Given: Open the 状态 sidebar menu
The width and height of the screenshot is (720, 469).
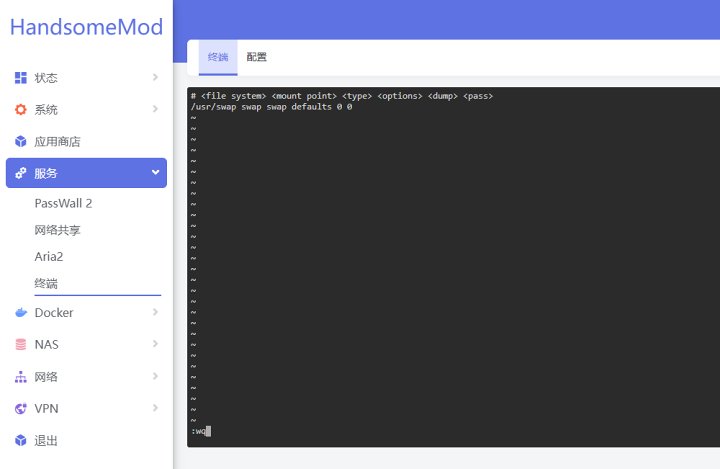Looking at the screenshot, I should (x=46, y=78).
